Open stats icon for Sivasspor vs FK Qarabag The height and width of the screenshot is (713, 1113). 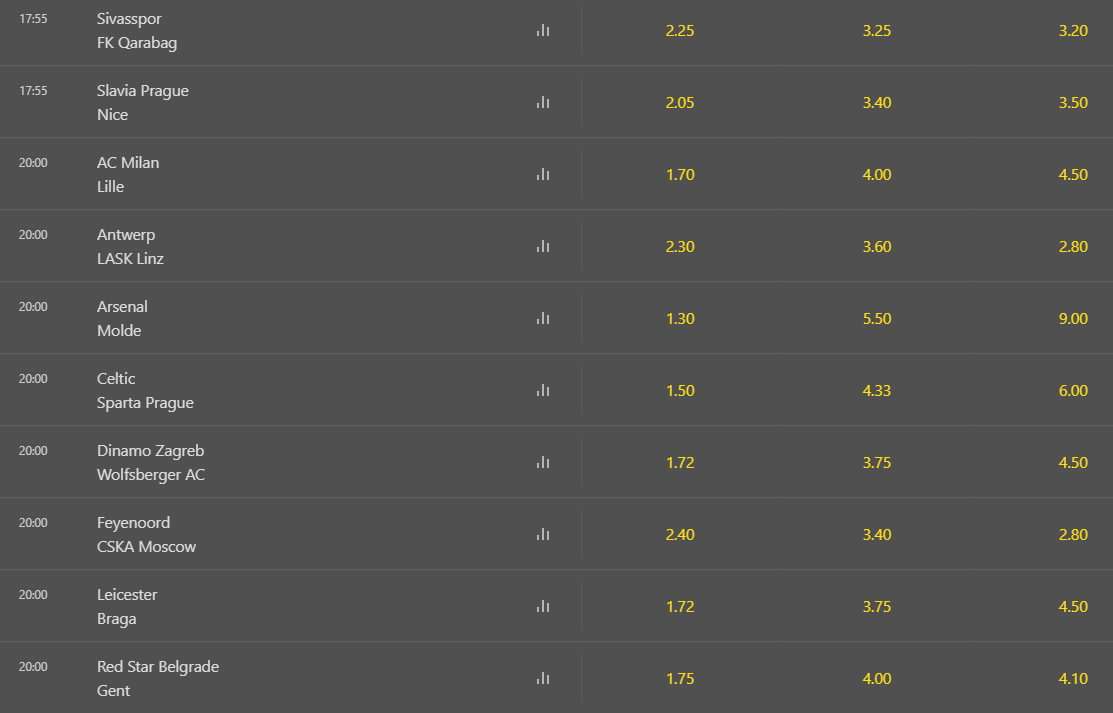coord(543,31)
